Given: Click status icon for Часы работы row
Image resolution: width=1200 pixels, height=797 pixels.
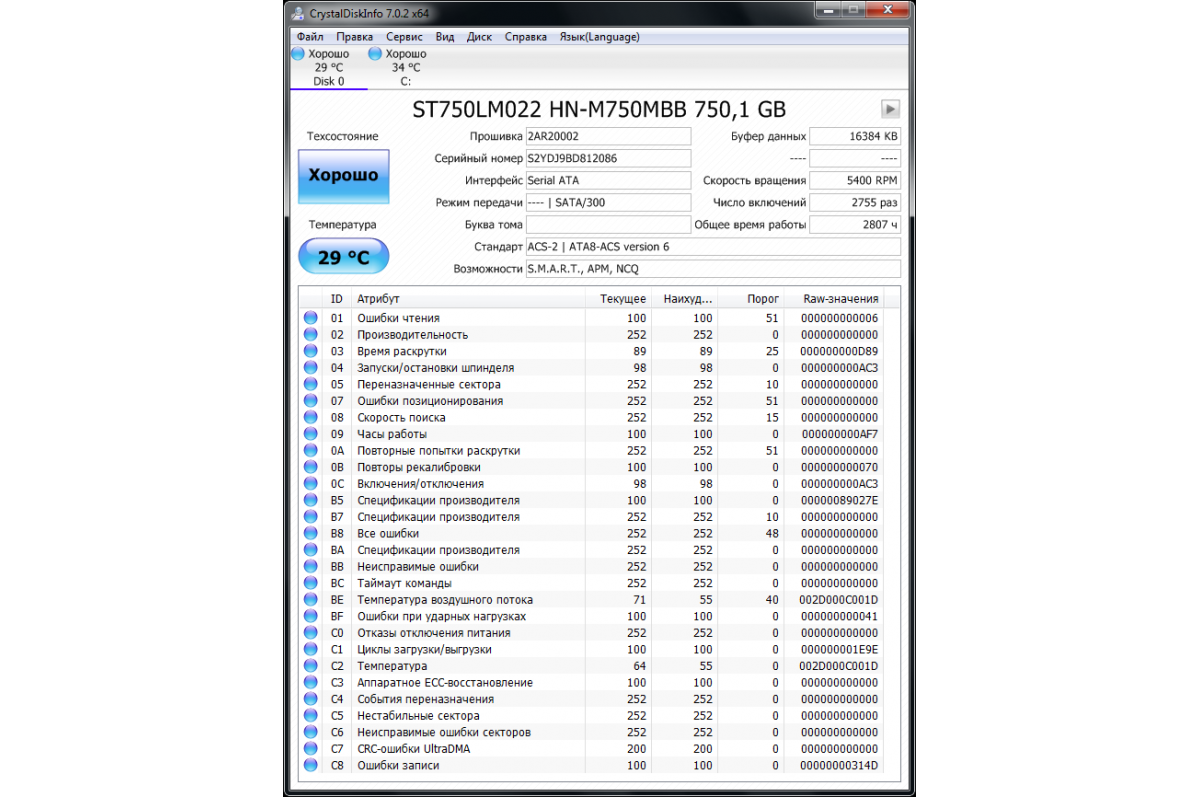Looking at the screenshot, I should coord(311,434).
